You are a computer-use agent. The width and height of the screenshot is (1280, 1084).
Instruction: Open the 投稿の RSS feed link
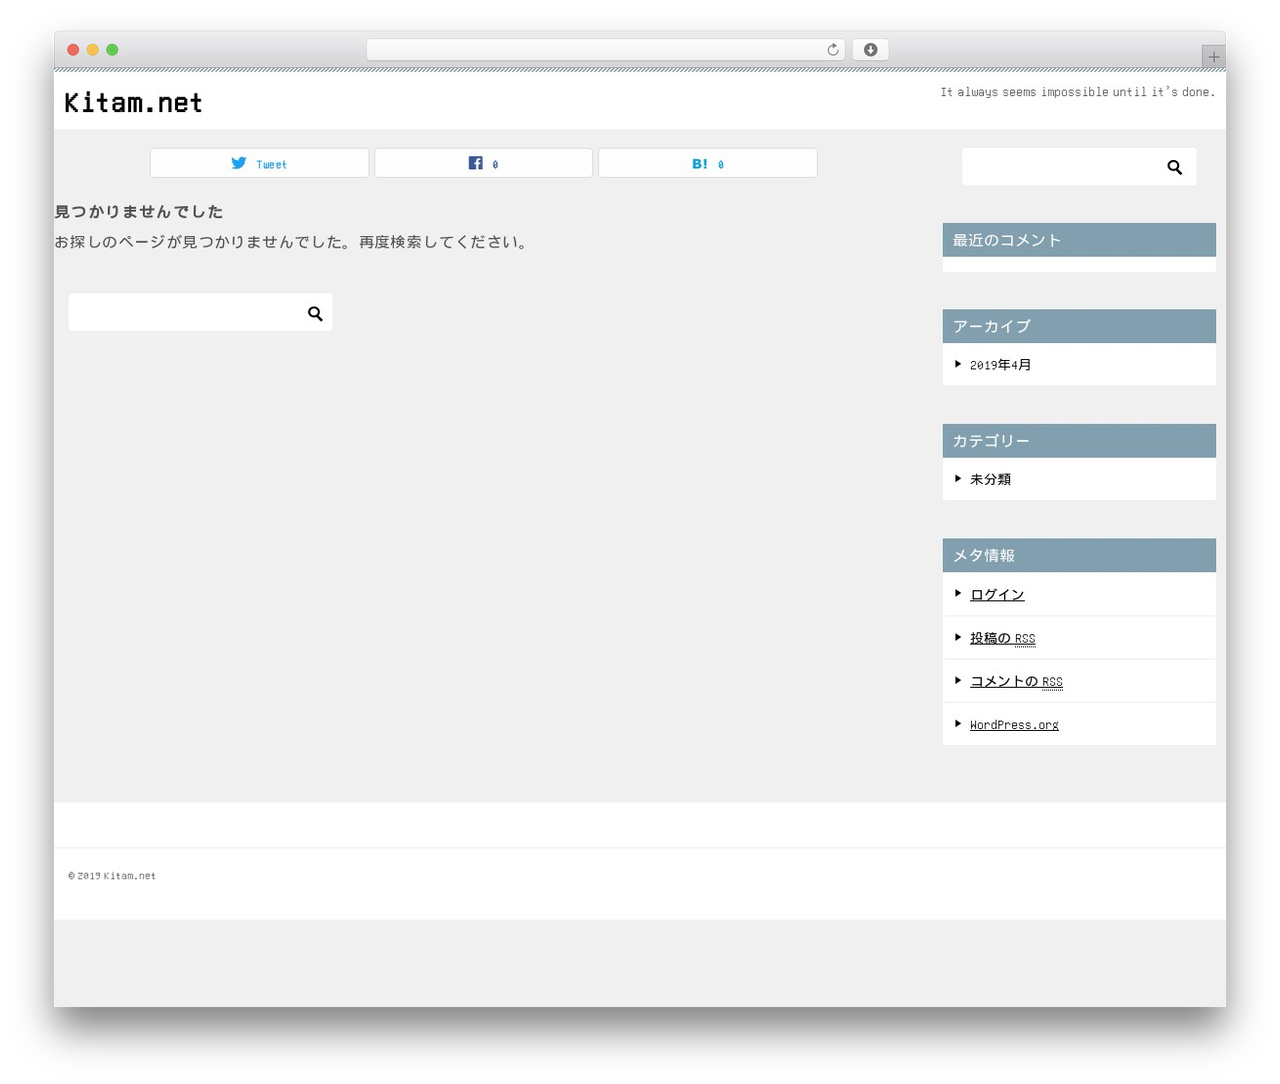click(1002, 638)
